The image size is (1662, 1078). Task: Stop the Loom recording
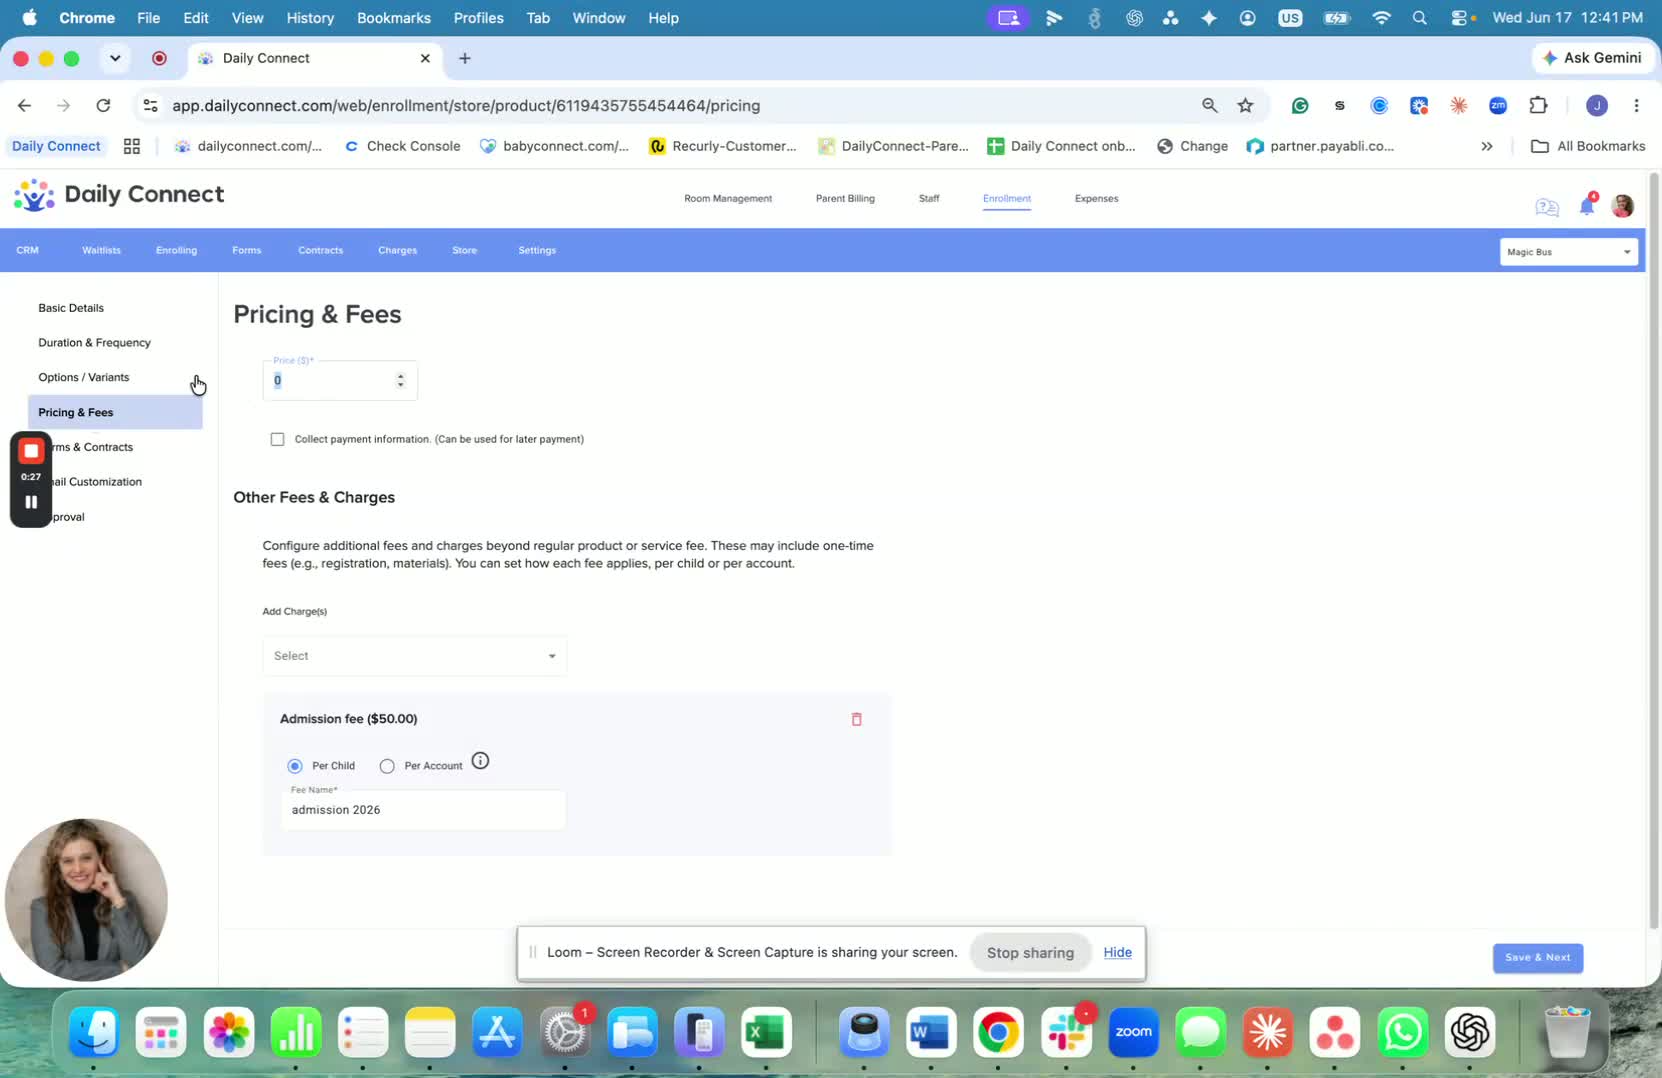(x=31, y=451)
